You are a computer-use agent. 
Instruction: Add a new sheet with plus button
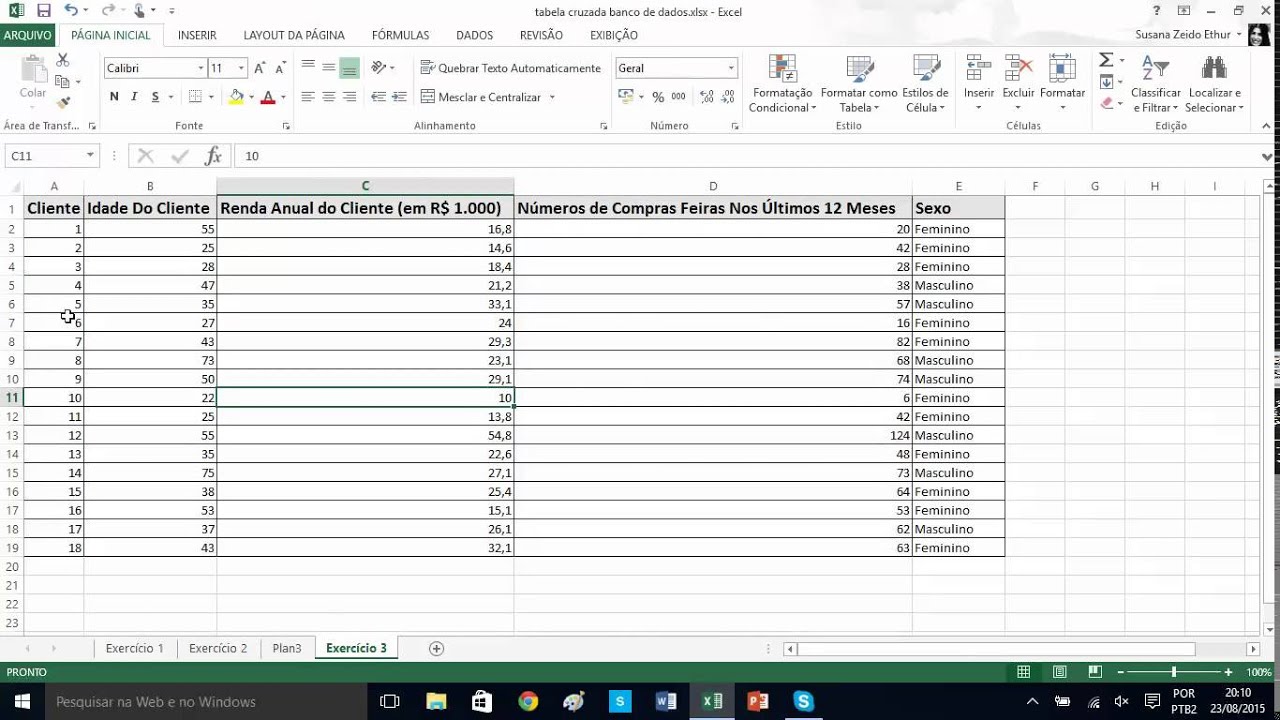436,648
